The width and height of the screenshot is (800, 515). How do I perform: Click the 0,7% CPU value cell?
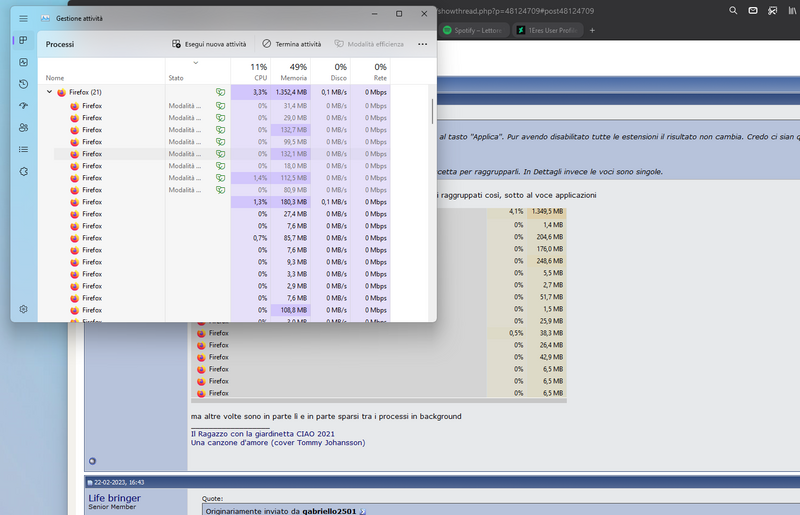[x=251, y=238]
